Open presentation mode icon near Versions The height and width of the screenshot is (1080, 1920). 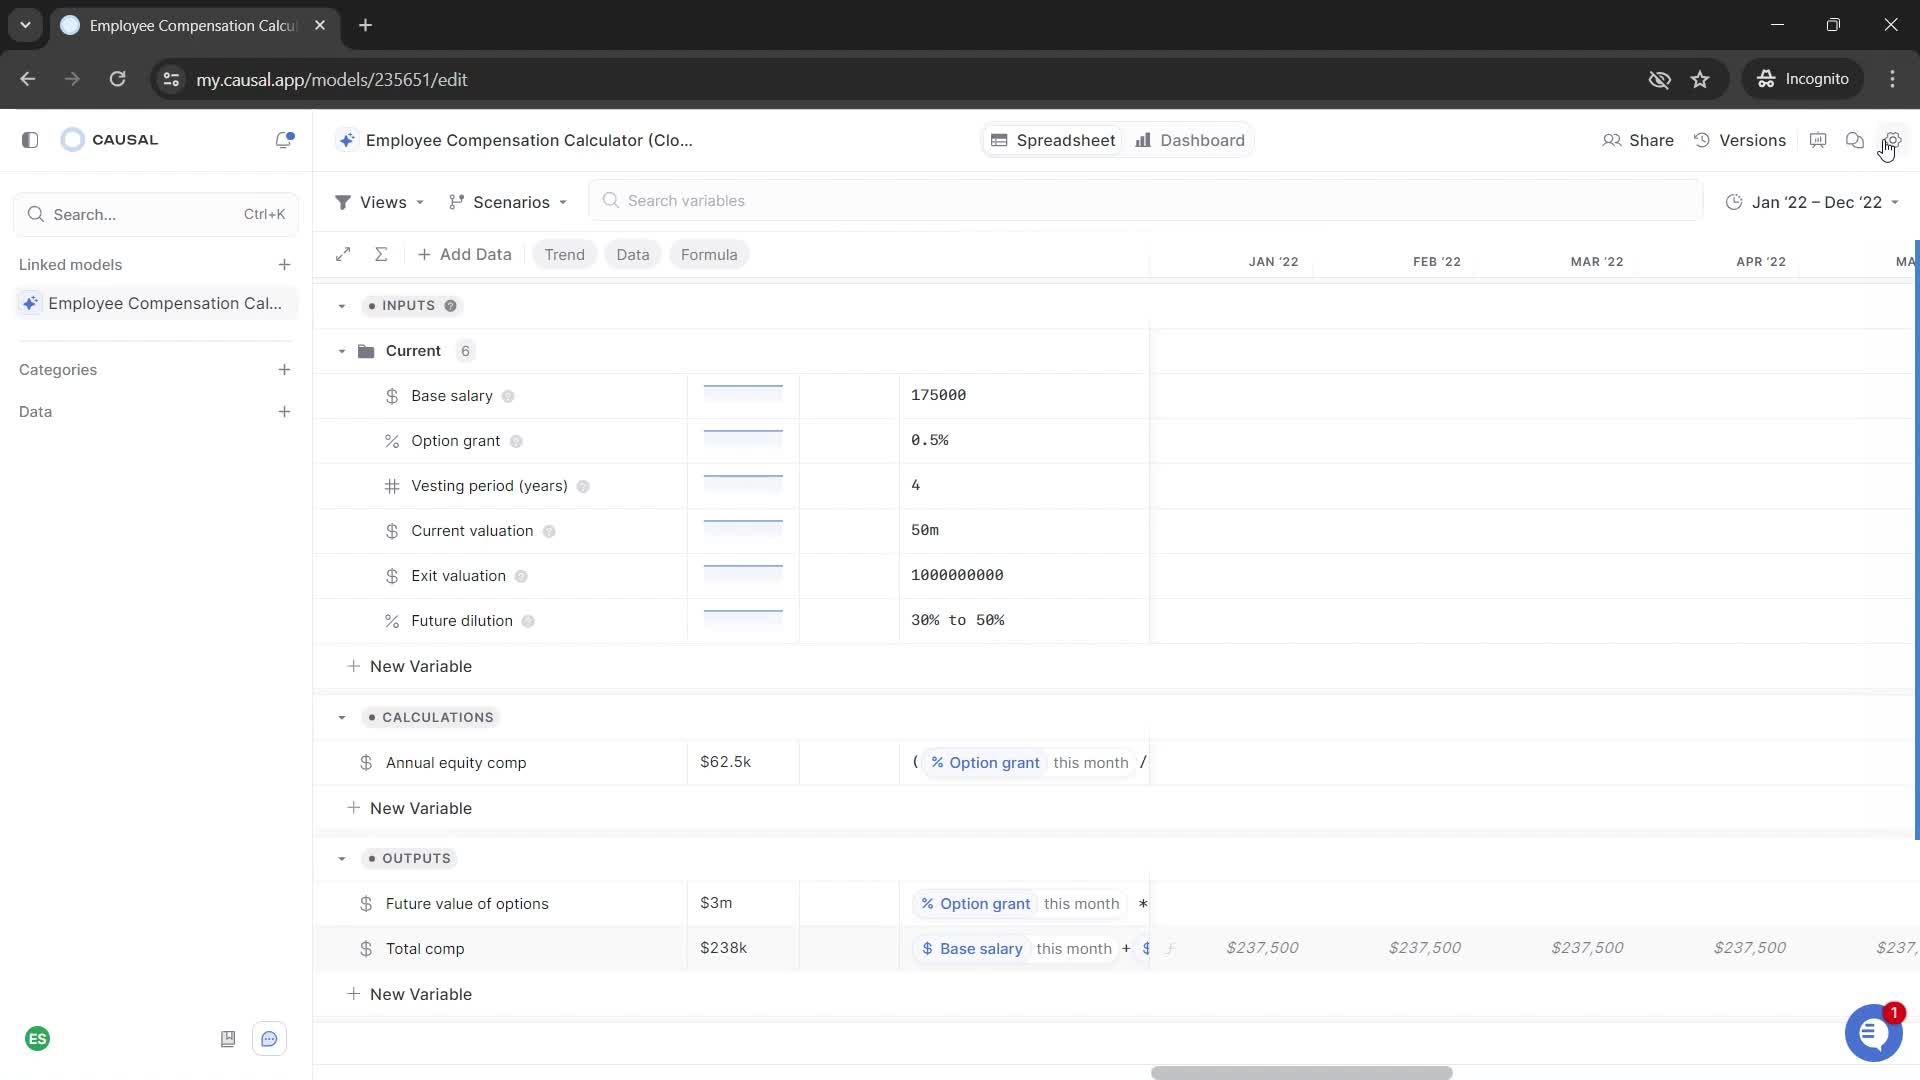[1818, 140]
